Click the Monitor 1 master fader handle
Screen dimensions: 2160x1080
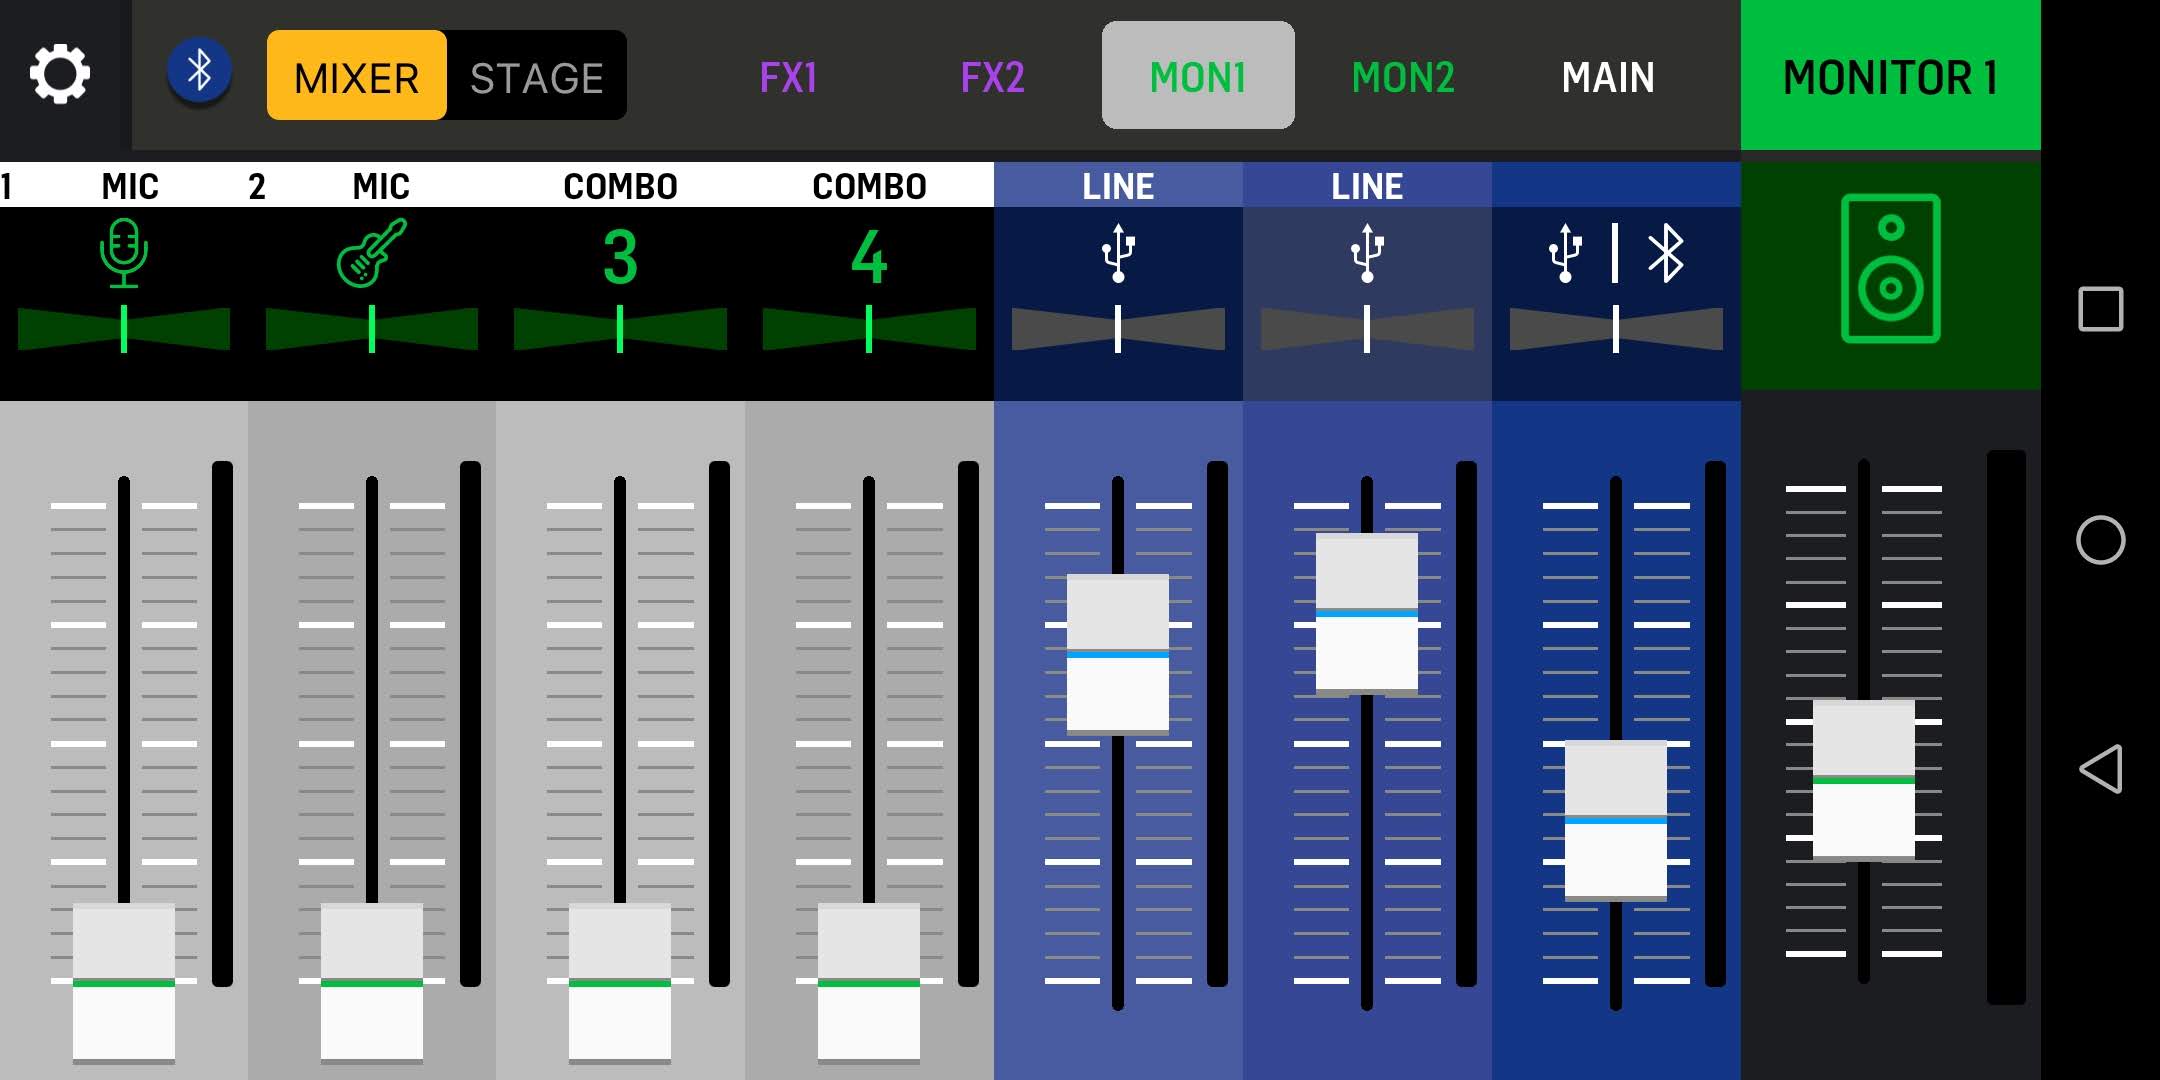pos(1863,779)
